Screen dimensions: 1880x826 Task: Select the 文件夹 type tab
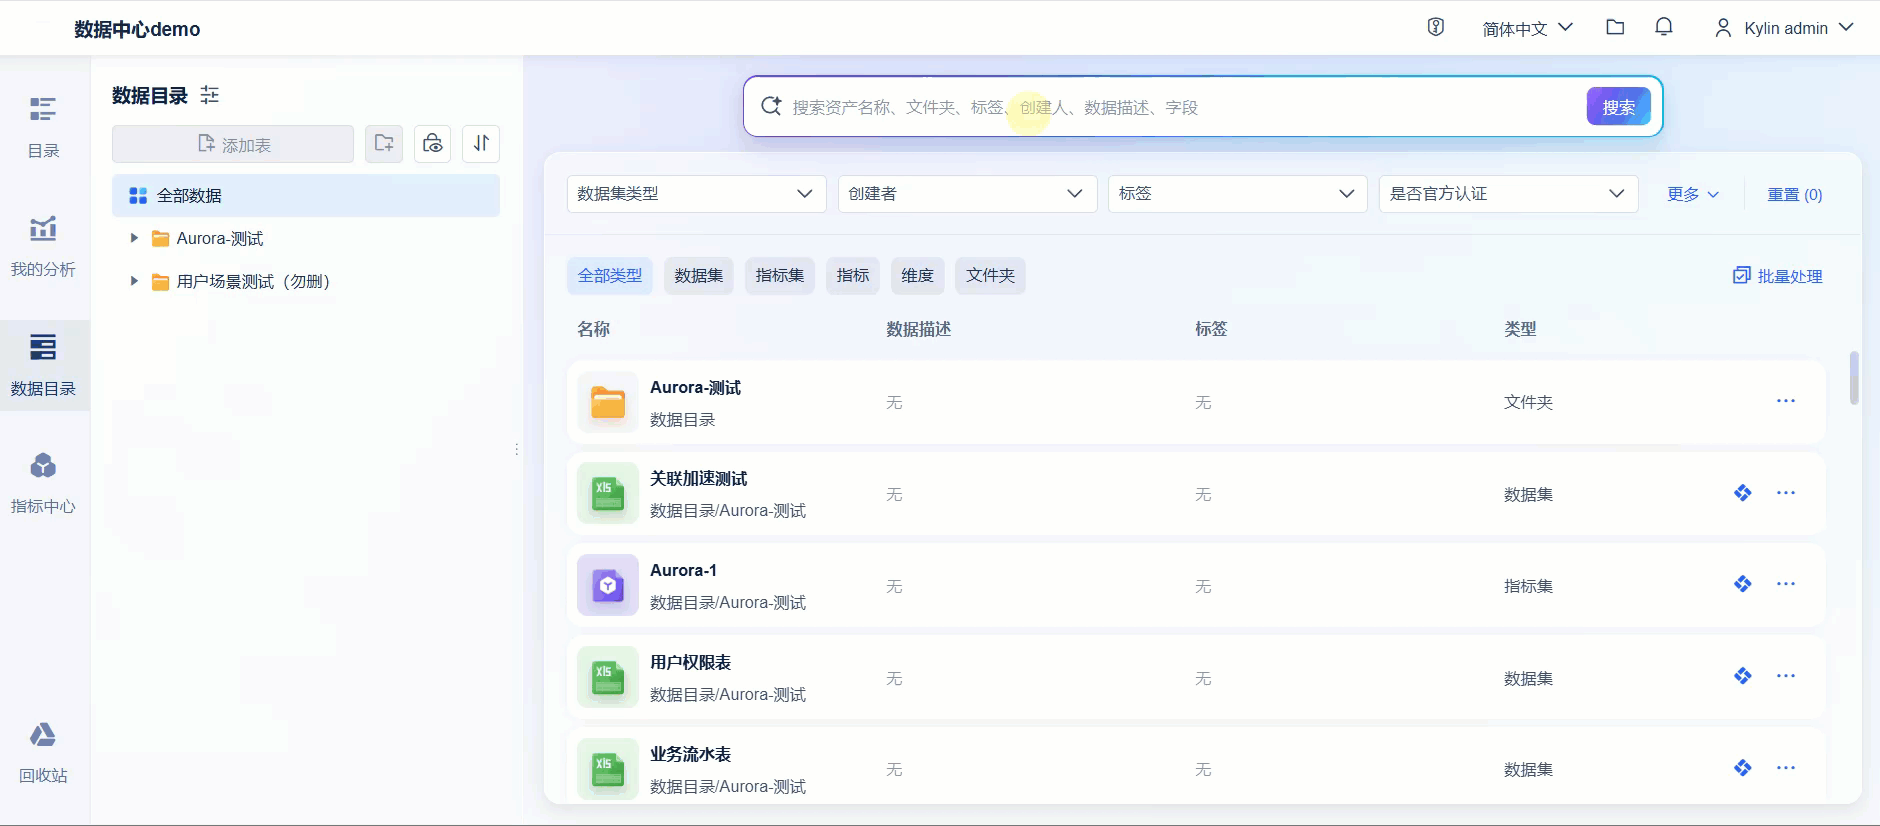pyautogui.click(x=989, y=275)
